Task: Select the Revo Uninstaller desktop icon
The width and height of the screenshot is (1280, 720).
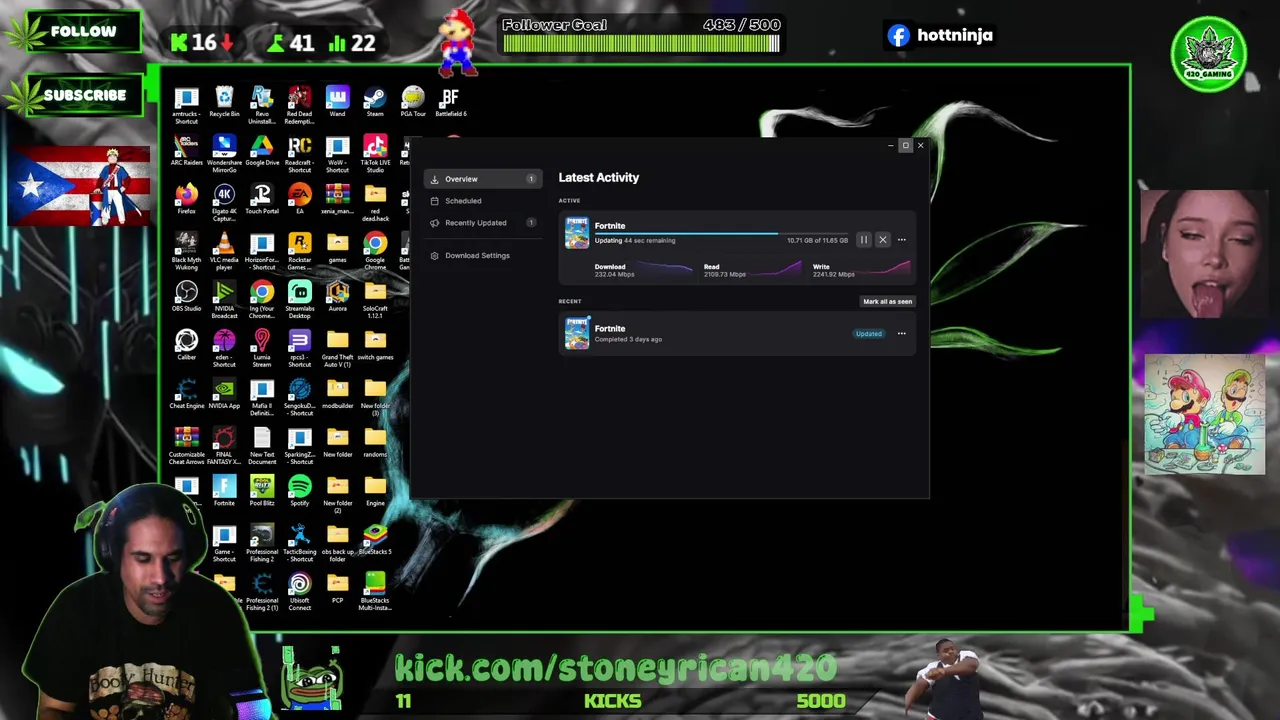Action: pyautogui.click(x=262, y=105)
